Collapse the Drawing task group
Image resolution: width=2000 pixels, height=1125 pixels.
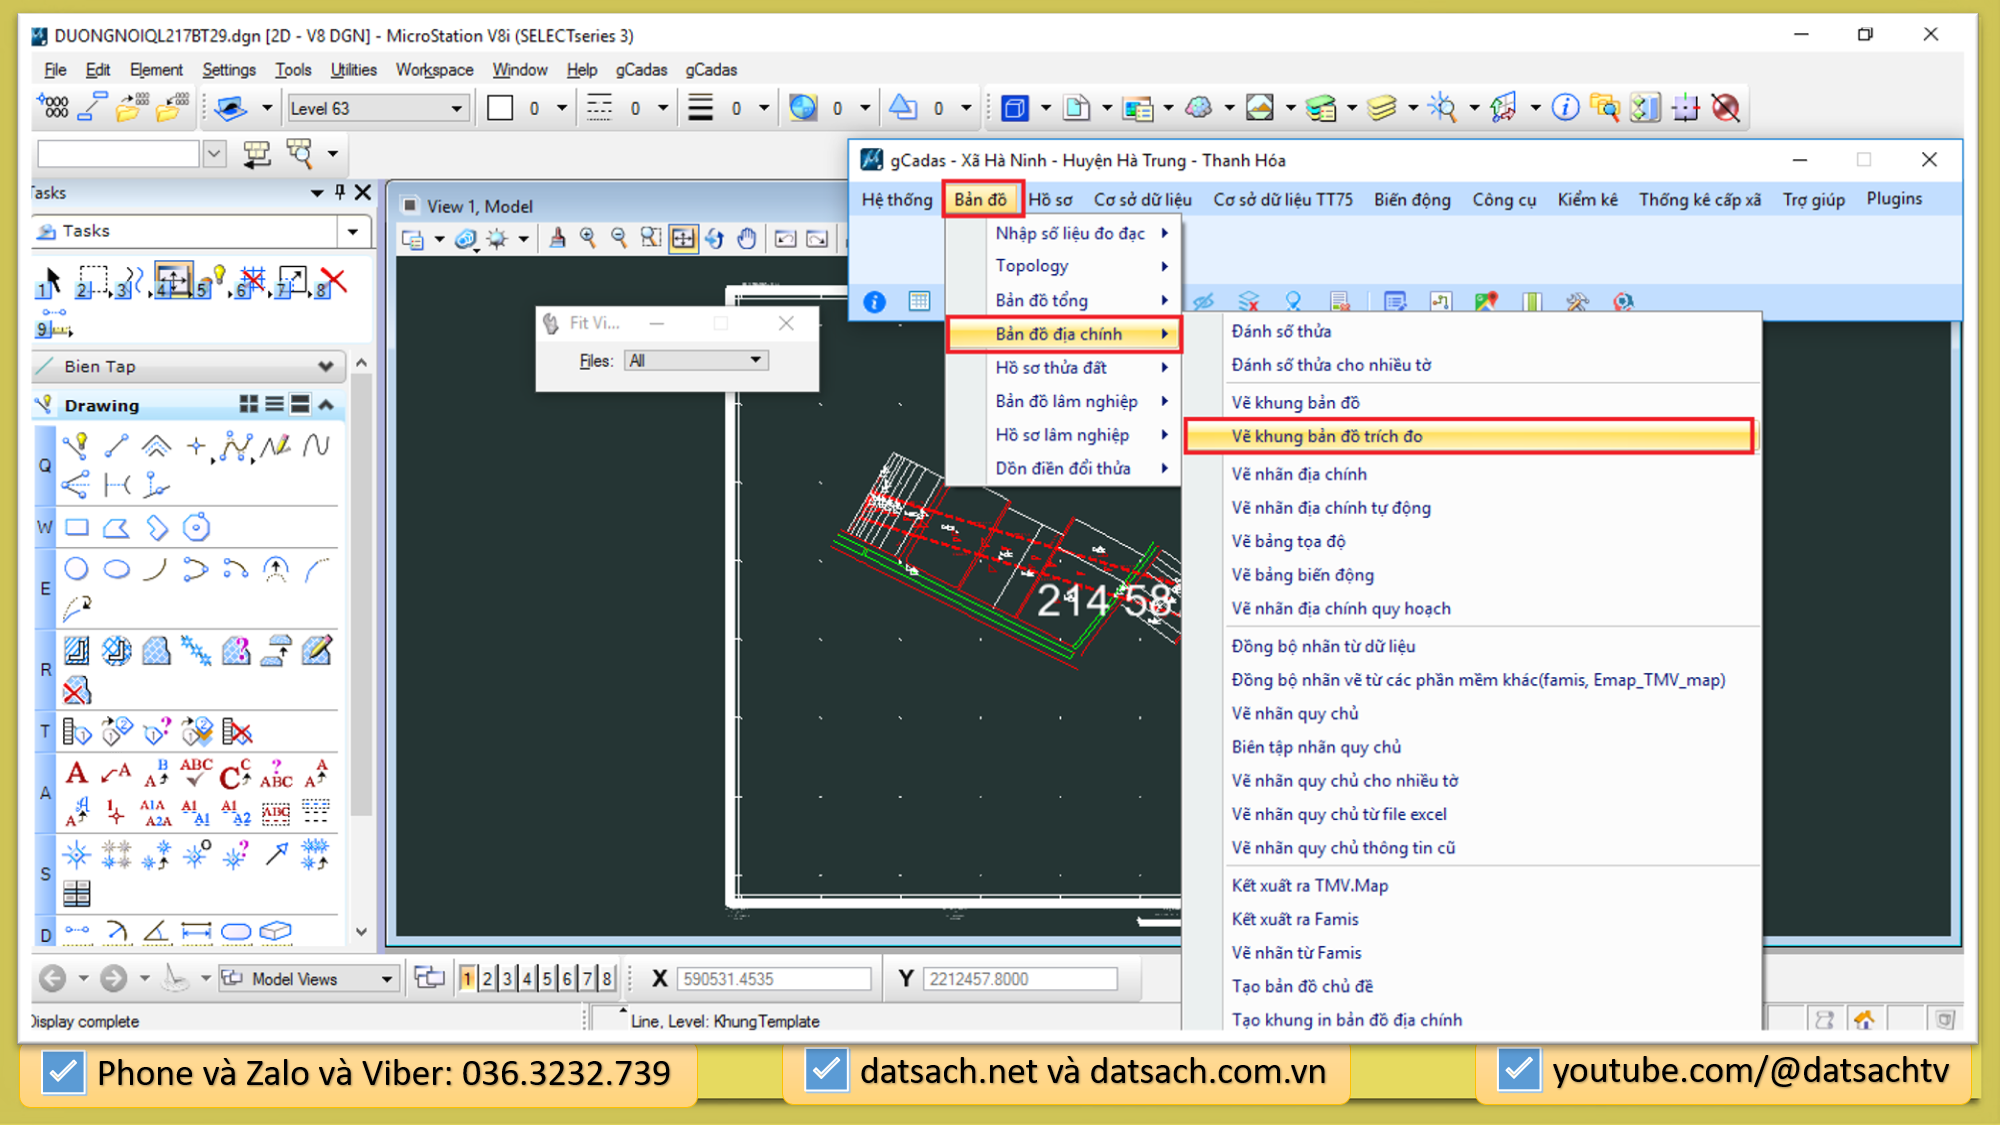tap(326, 405)
